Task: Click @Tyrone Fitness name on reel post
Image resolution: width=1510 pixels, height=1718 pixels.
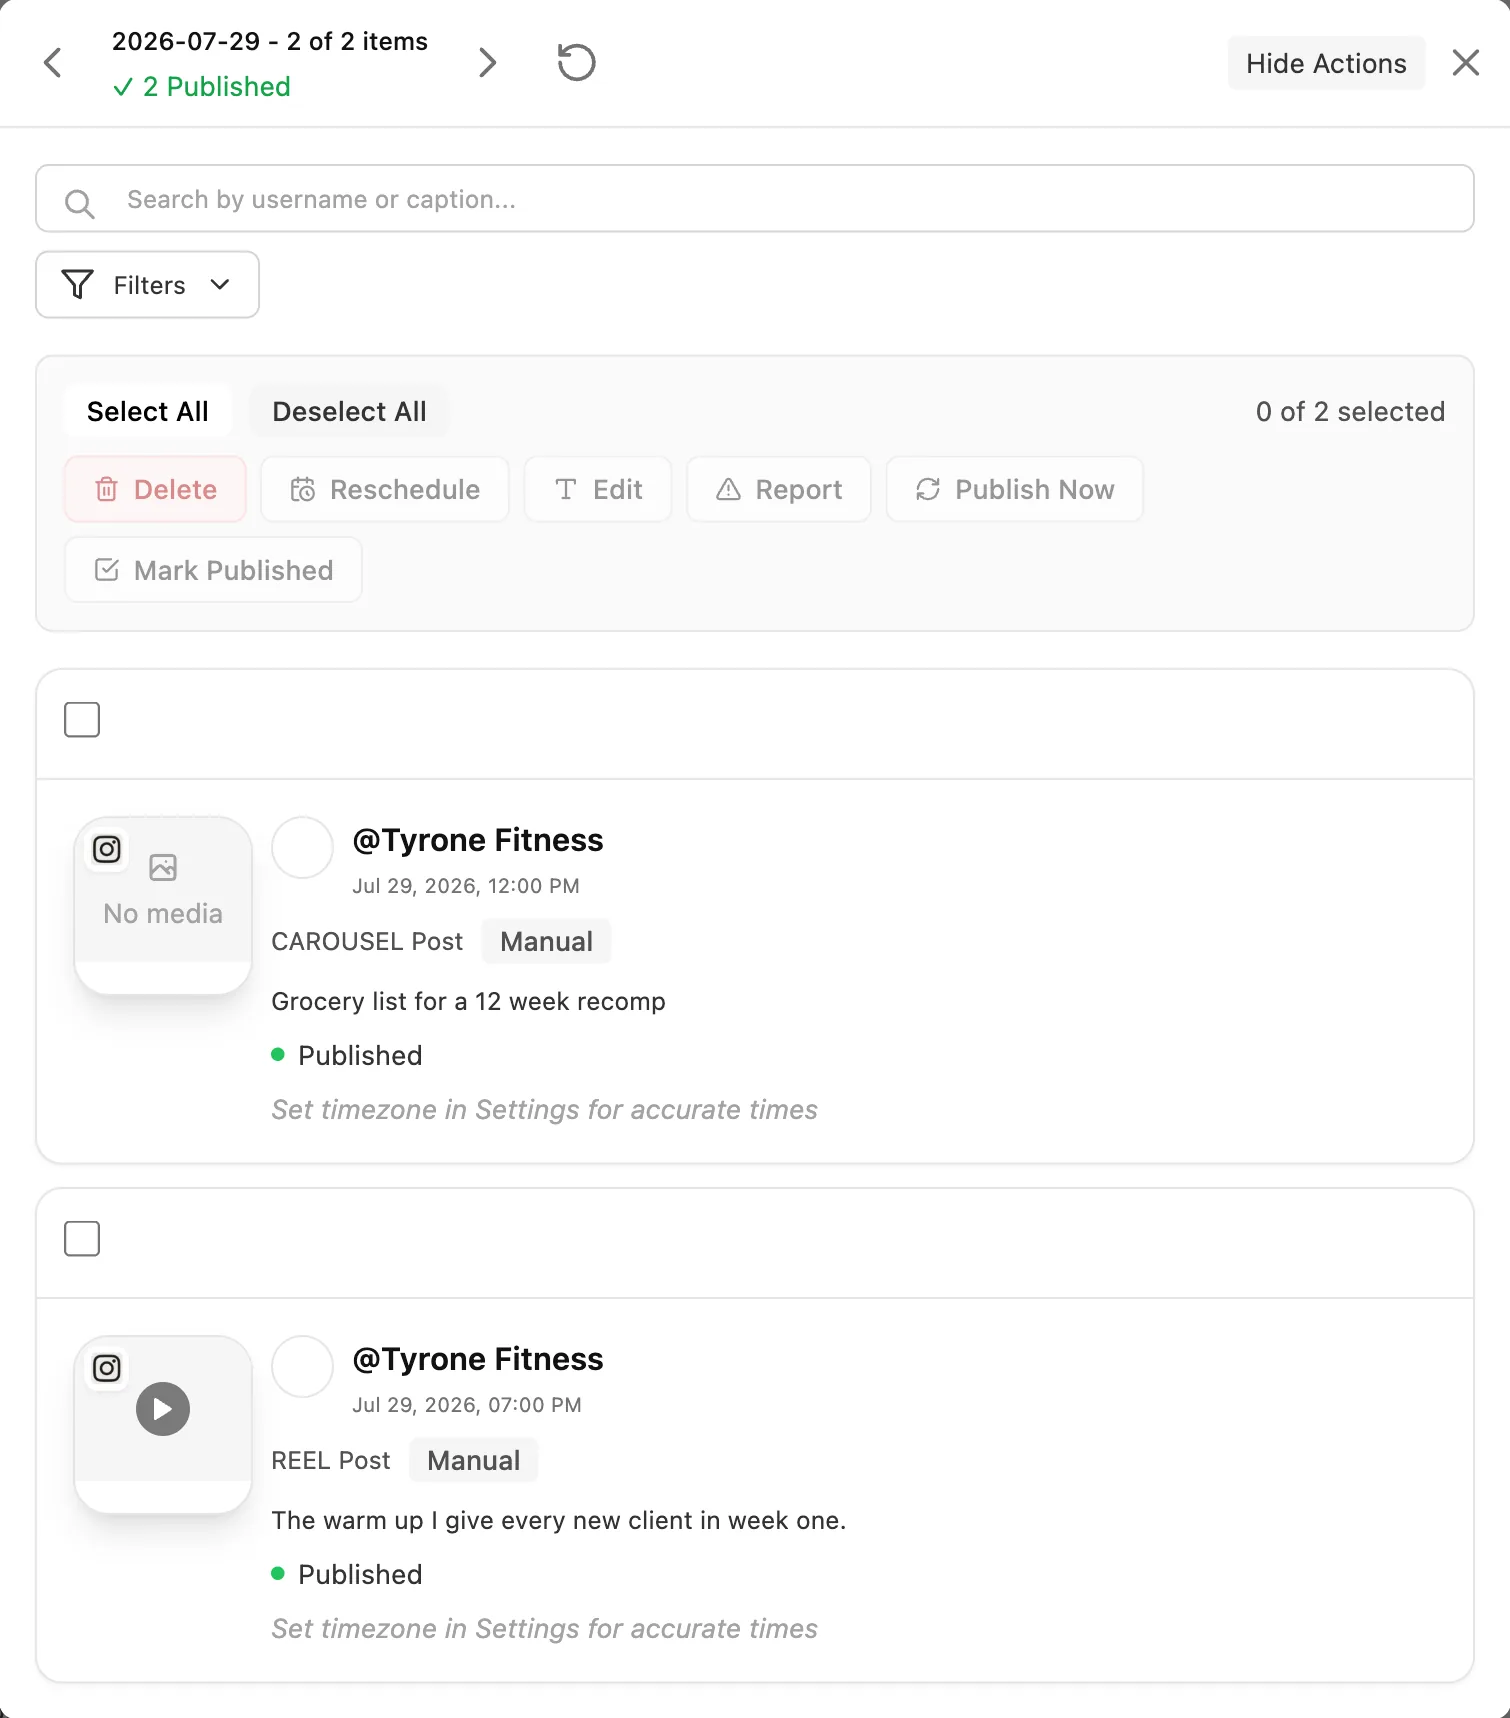Action: 478,1359
